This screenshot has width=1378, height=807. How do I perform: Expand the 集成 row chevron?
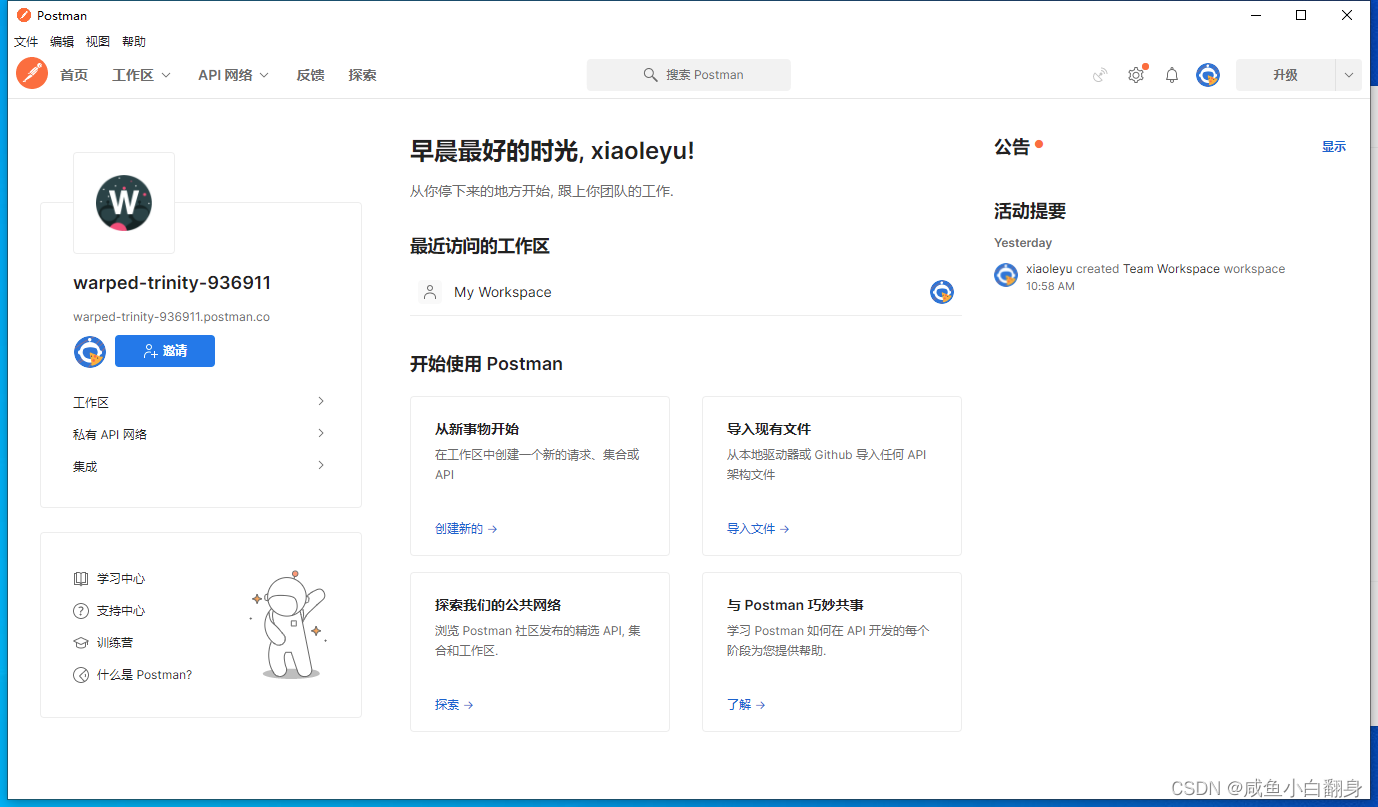(321, 465)
